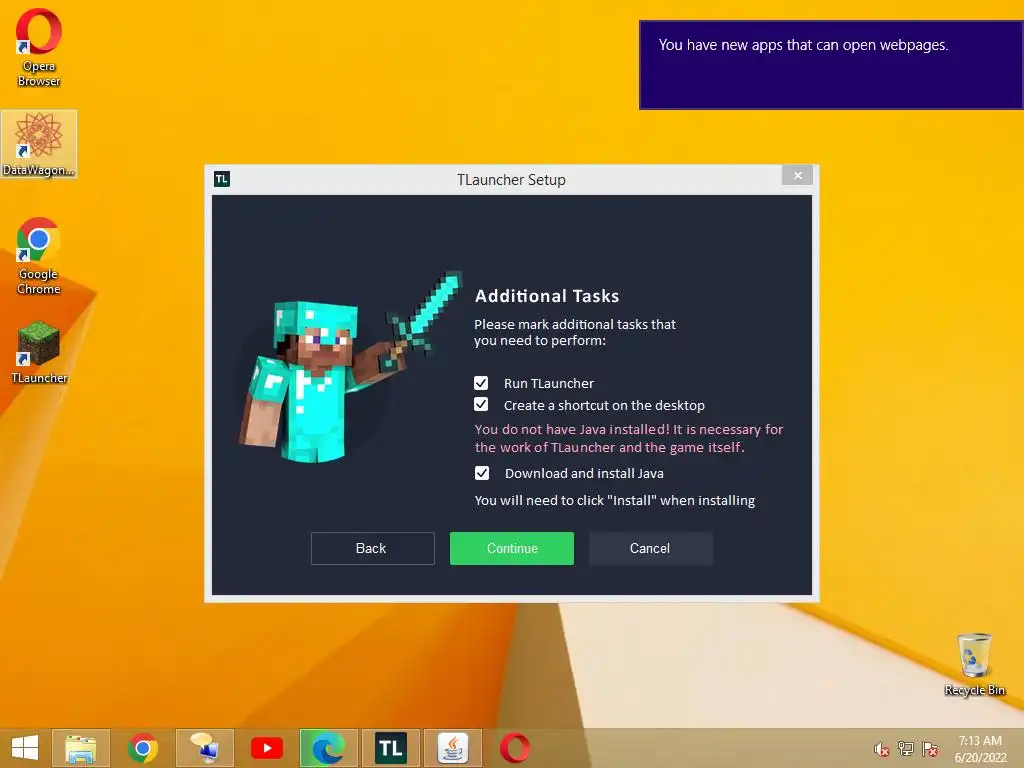Click the Java not installed warning text
1024x768 pixels.
coord(628,438)
